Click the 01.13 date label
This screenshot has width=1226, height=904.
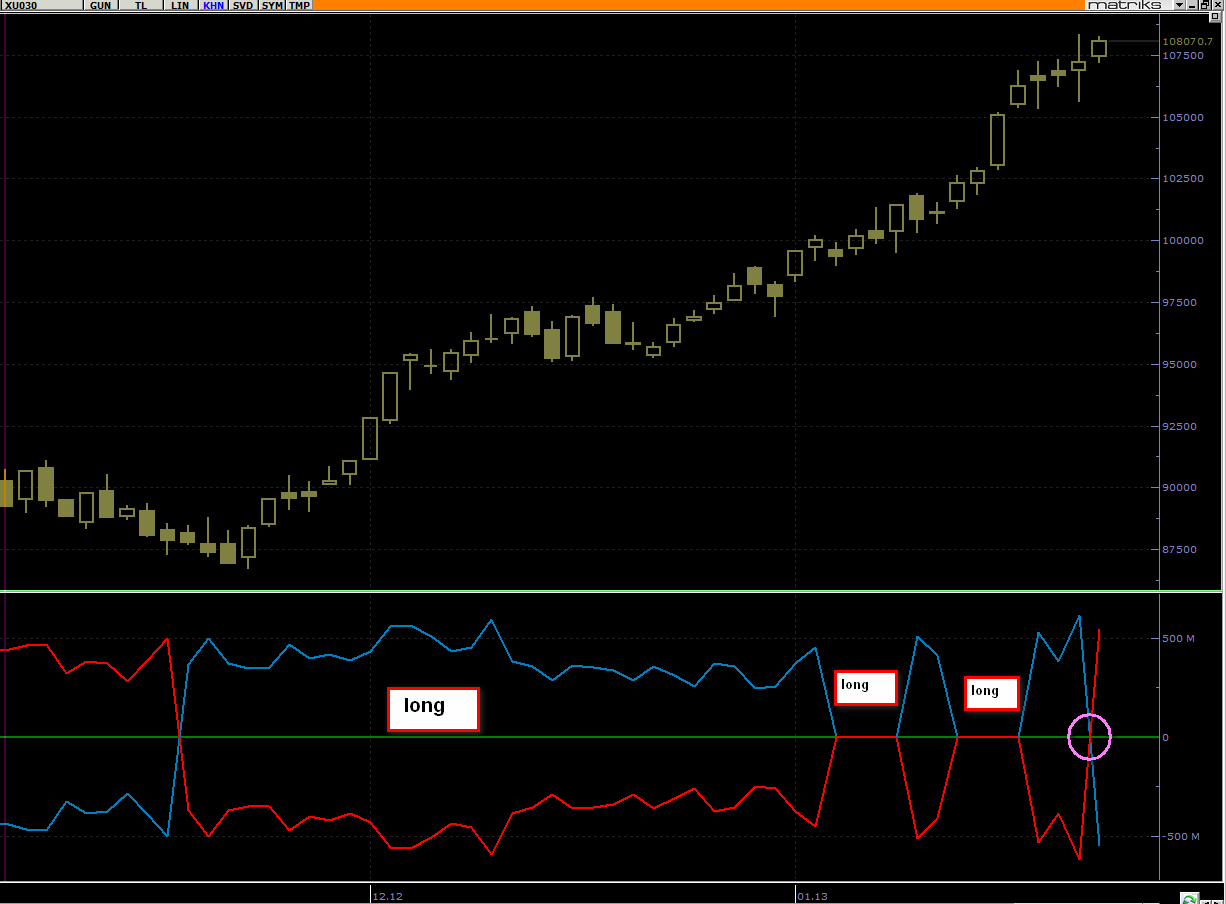(x=812, y=896)
